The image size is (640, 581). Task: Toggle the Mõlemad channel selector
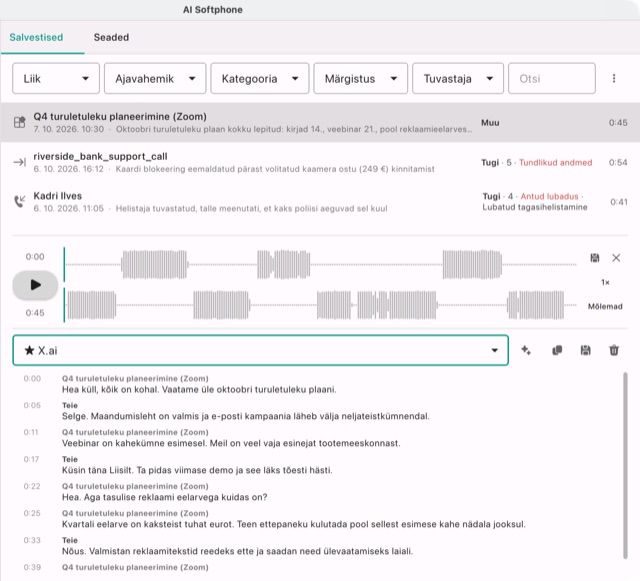pos(605,306)
